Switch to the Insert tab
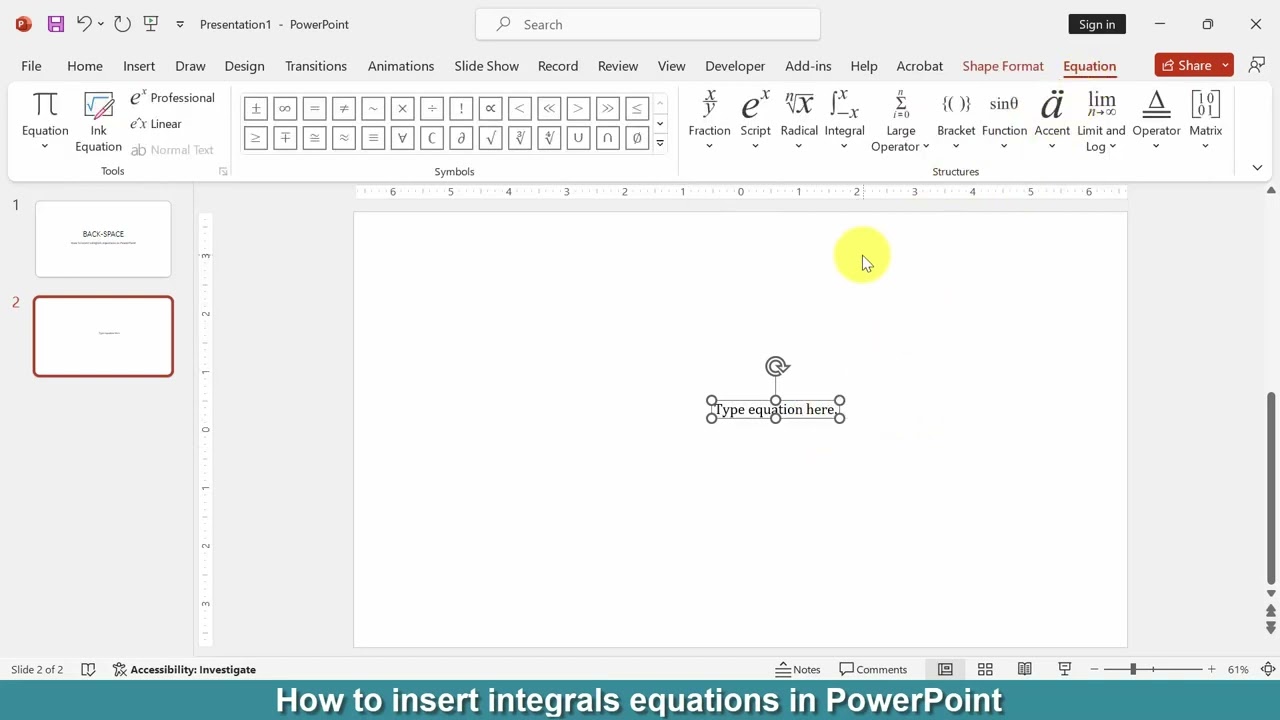 pos(139,66)
